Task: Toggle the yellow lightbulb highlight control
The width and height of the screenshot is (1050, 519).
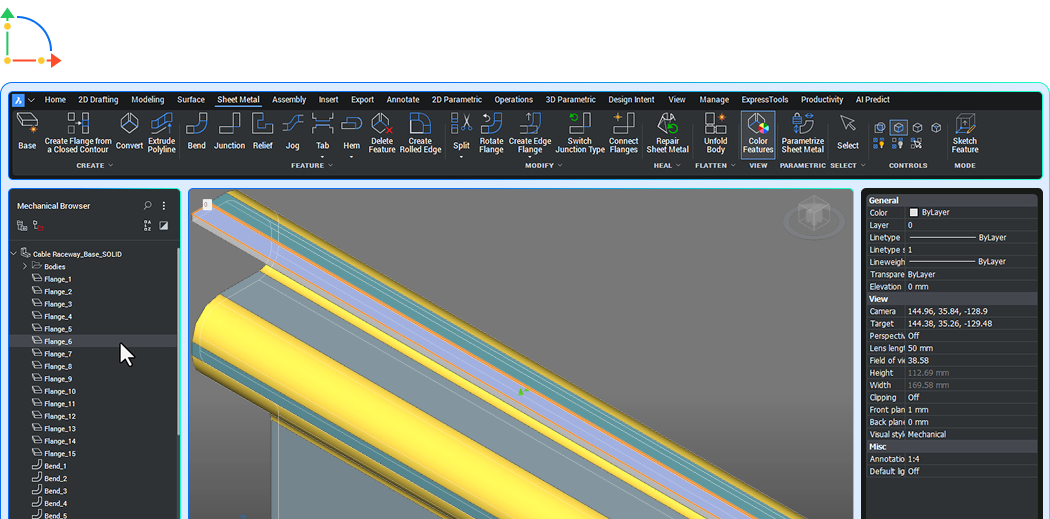Action: [x=880, y=143]
